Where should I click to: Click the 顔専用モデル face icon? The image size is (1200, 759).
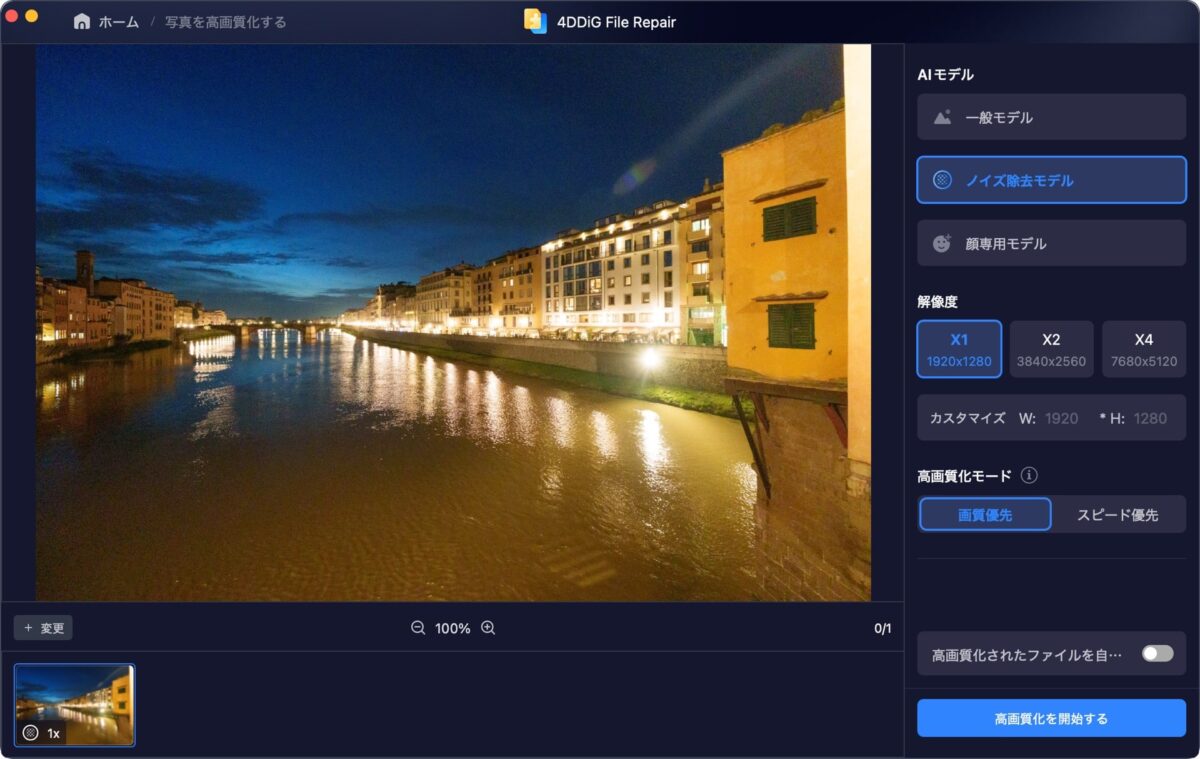click(x=942, y=243)
